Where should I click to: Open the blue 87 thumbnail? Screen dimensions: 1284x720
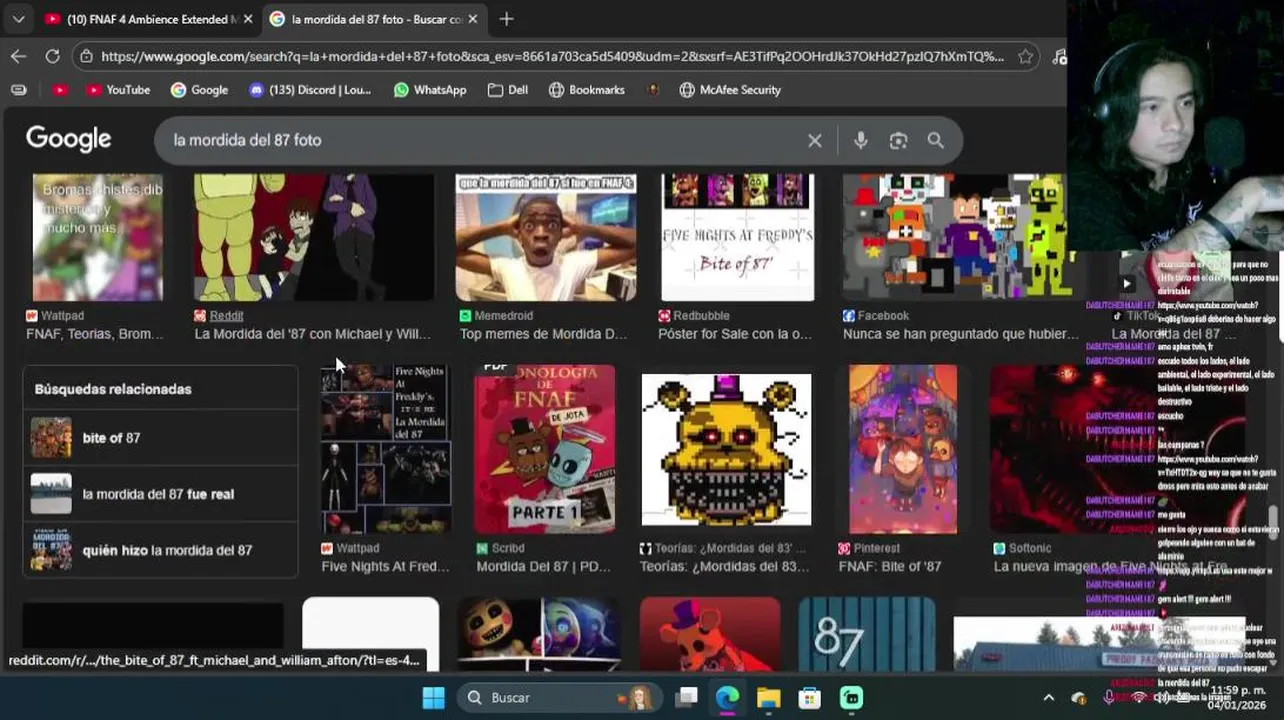867,634
